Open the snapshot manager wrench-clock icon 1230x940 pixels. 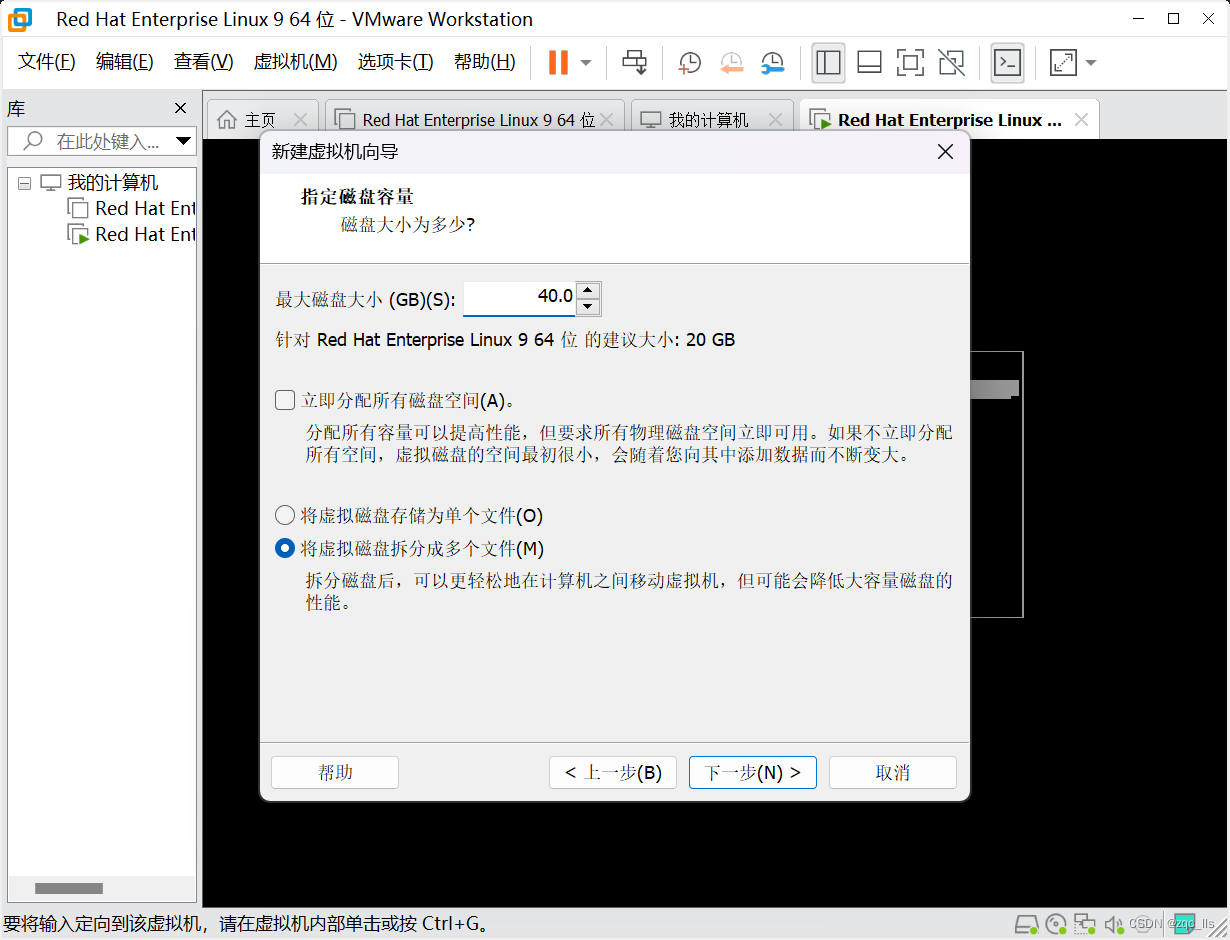click(x=772, y=63)
